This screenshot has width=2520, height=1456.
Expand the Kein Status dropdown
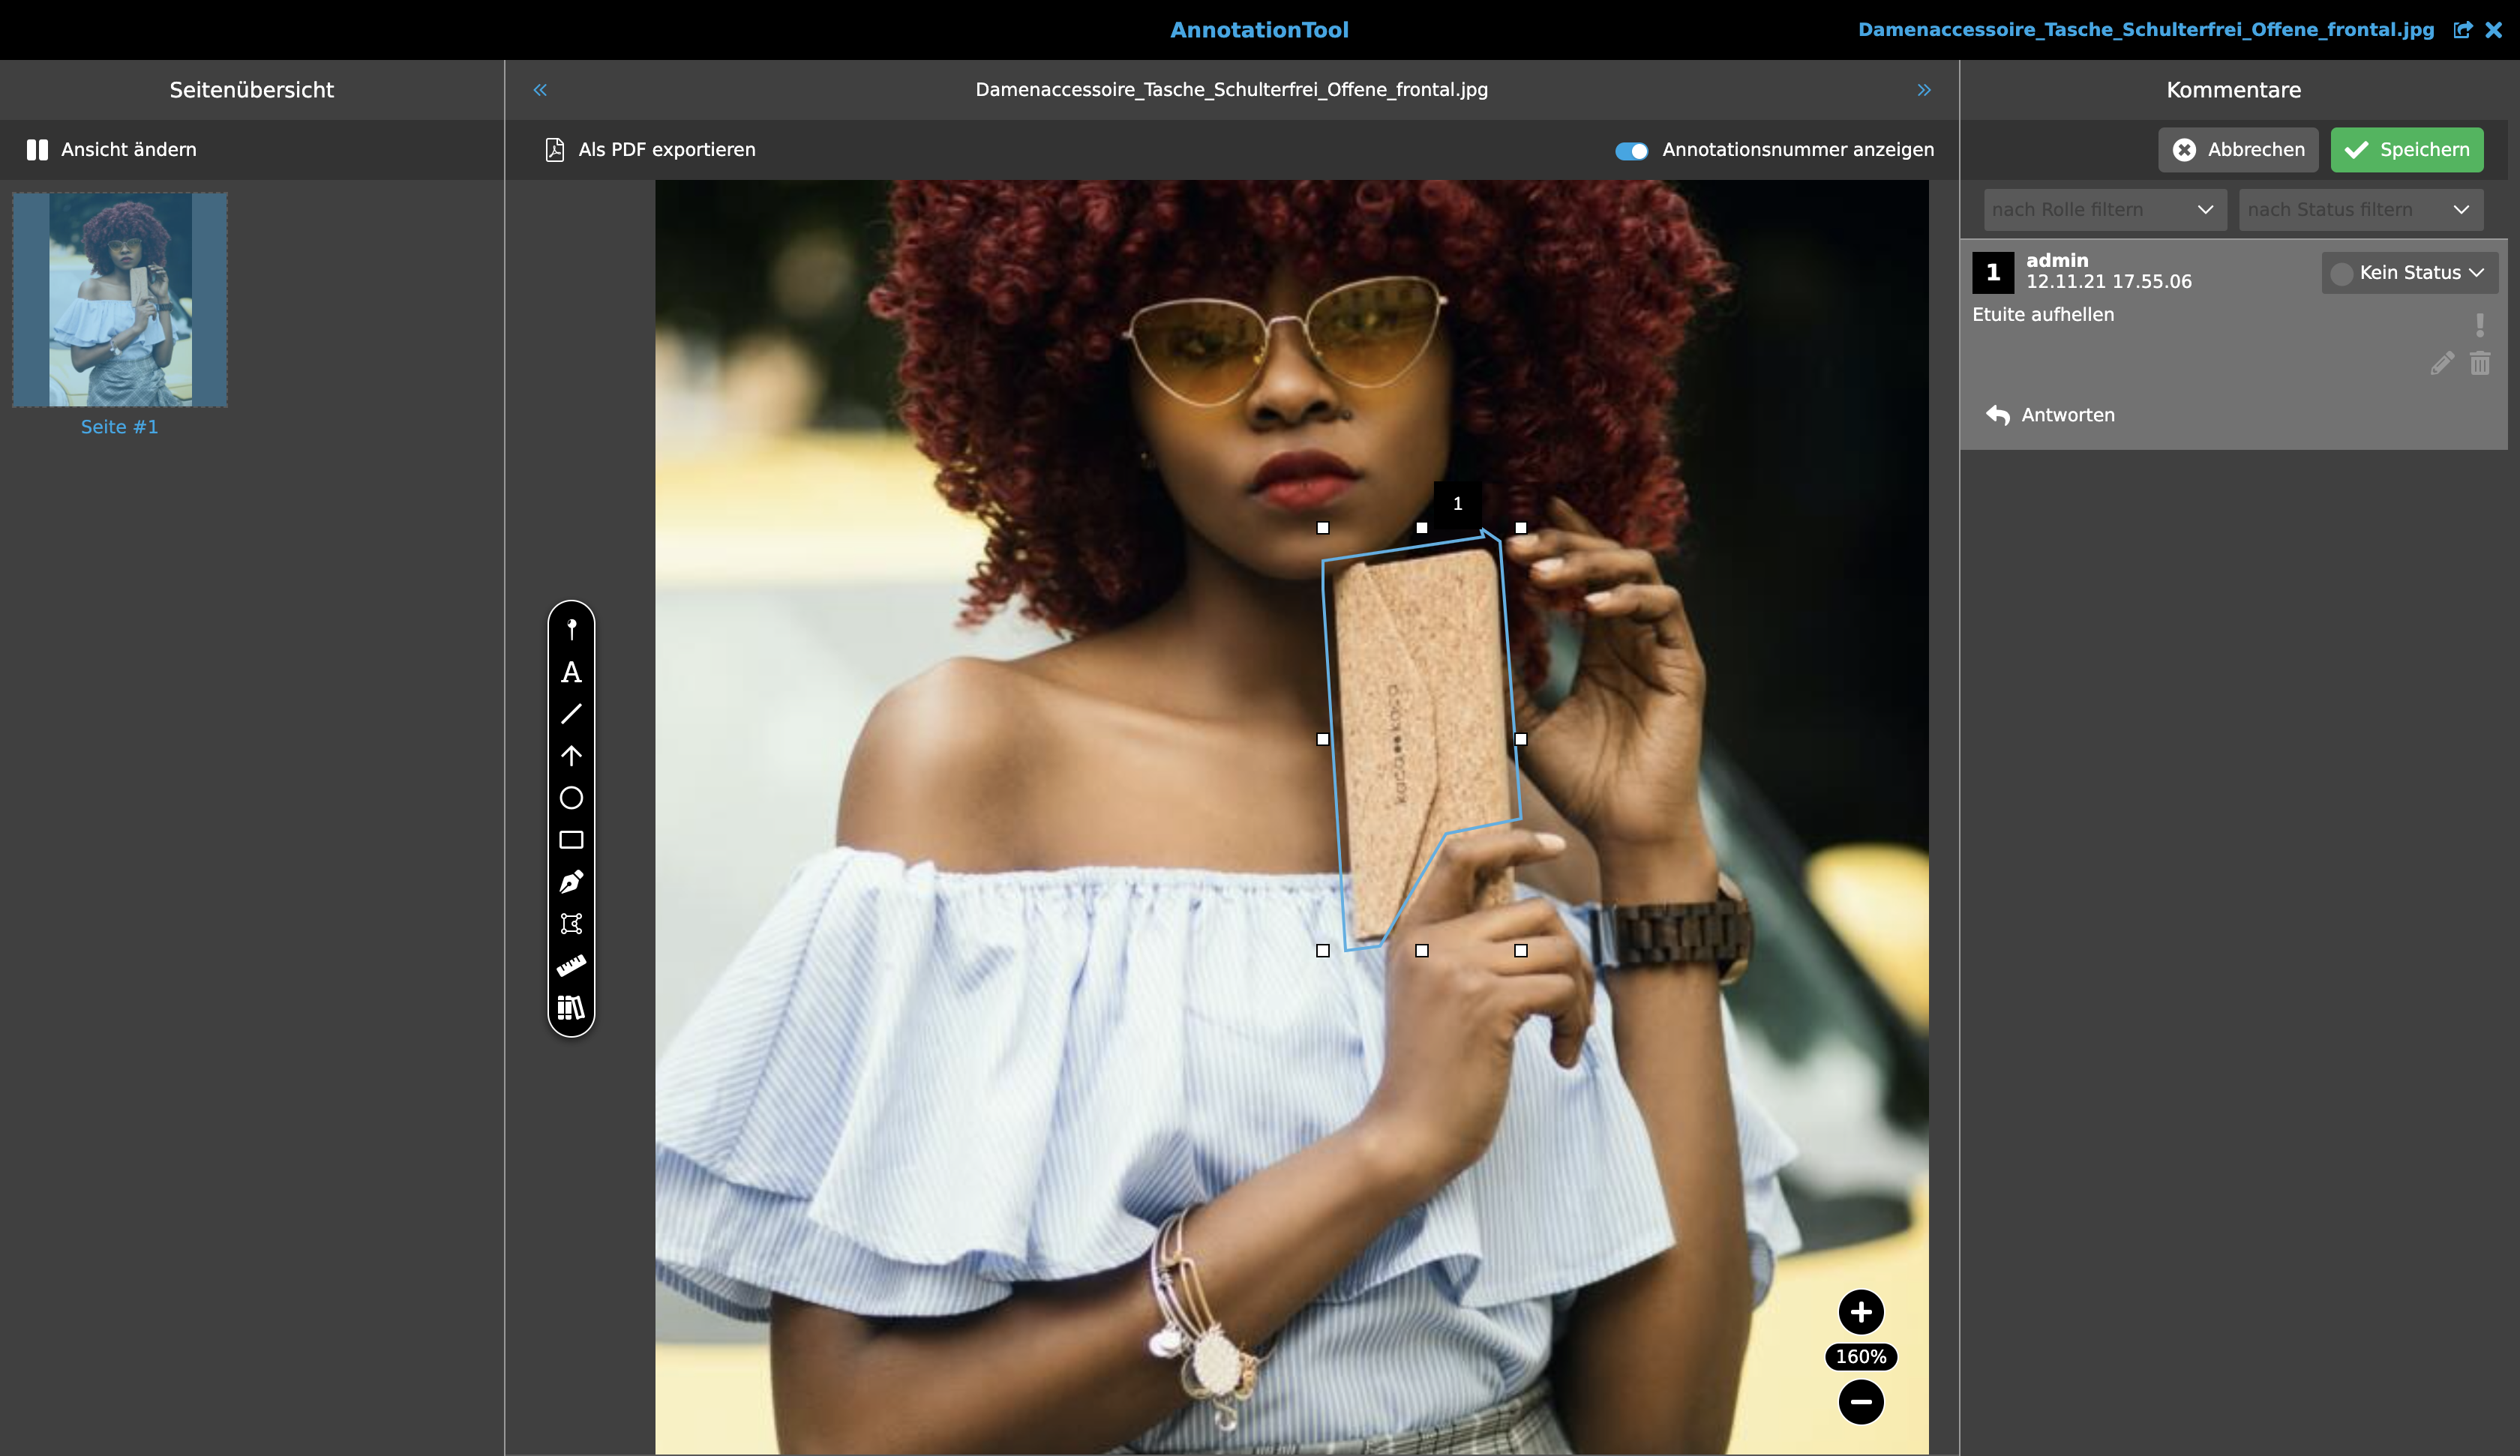coord(2409,273)
